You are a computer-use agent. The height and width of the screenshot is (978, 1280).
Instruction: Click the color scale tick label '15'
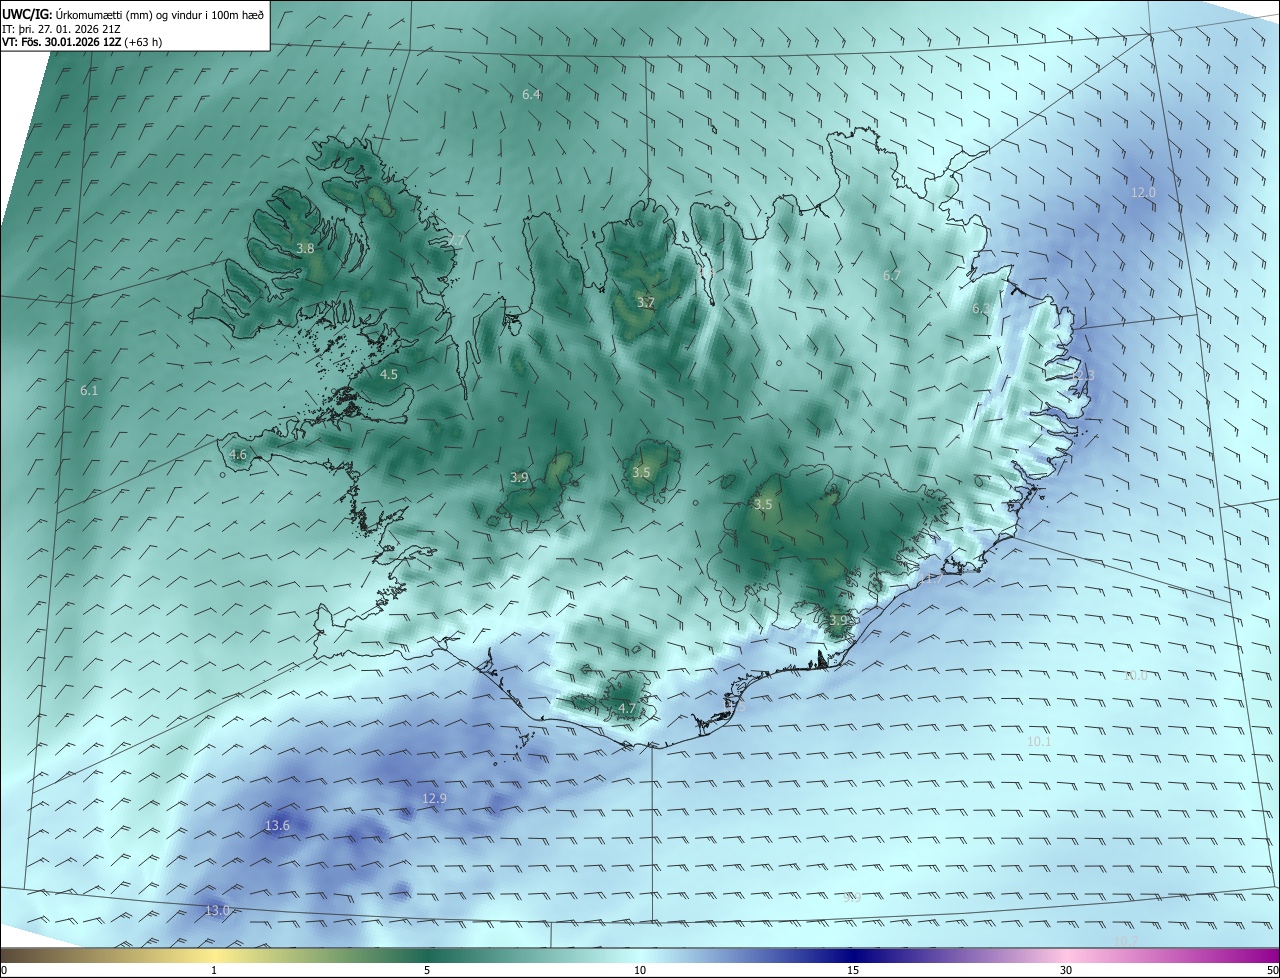[853, 971]
